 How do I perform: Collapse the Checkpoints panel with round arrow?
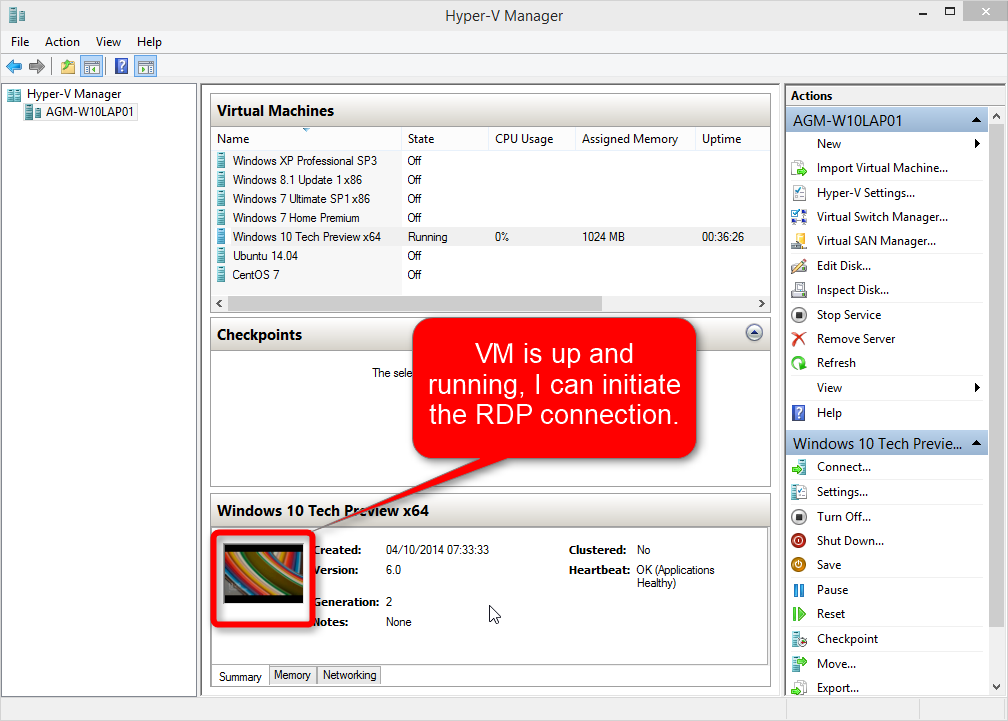754,332
